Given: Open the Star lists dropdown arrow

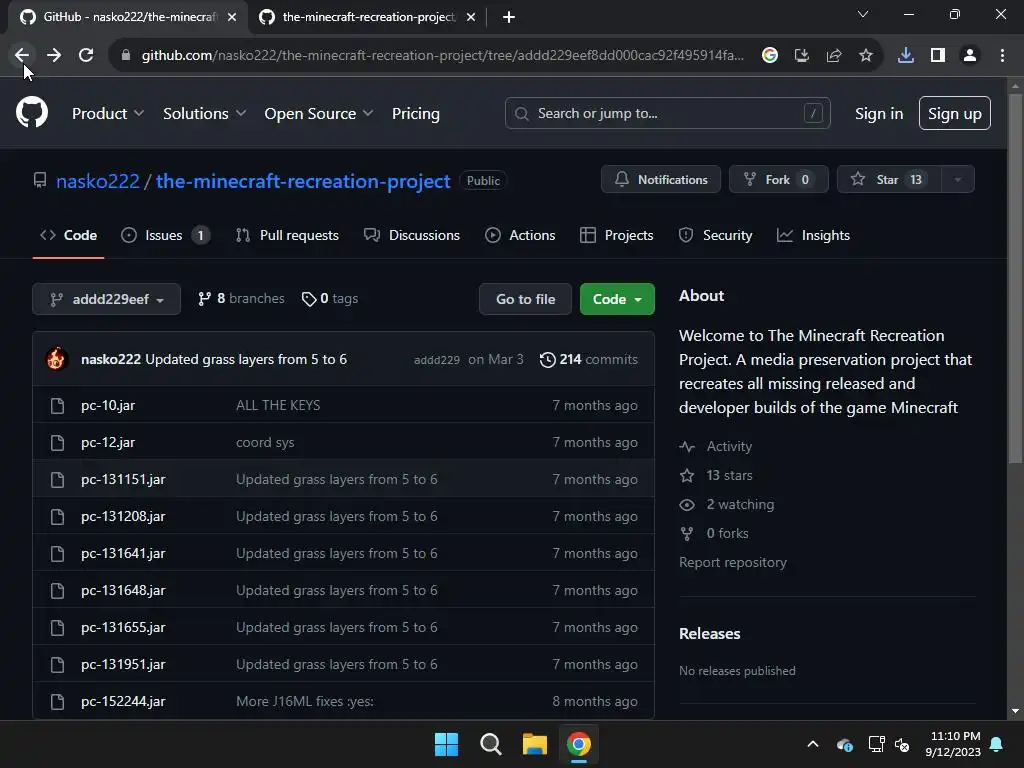Looking at the screenshot, I should 958,180.
